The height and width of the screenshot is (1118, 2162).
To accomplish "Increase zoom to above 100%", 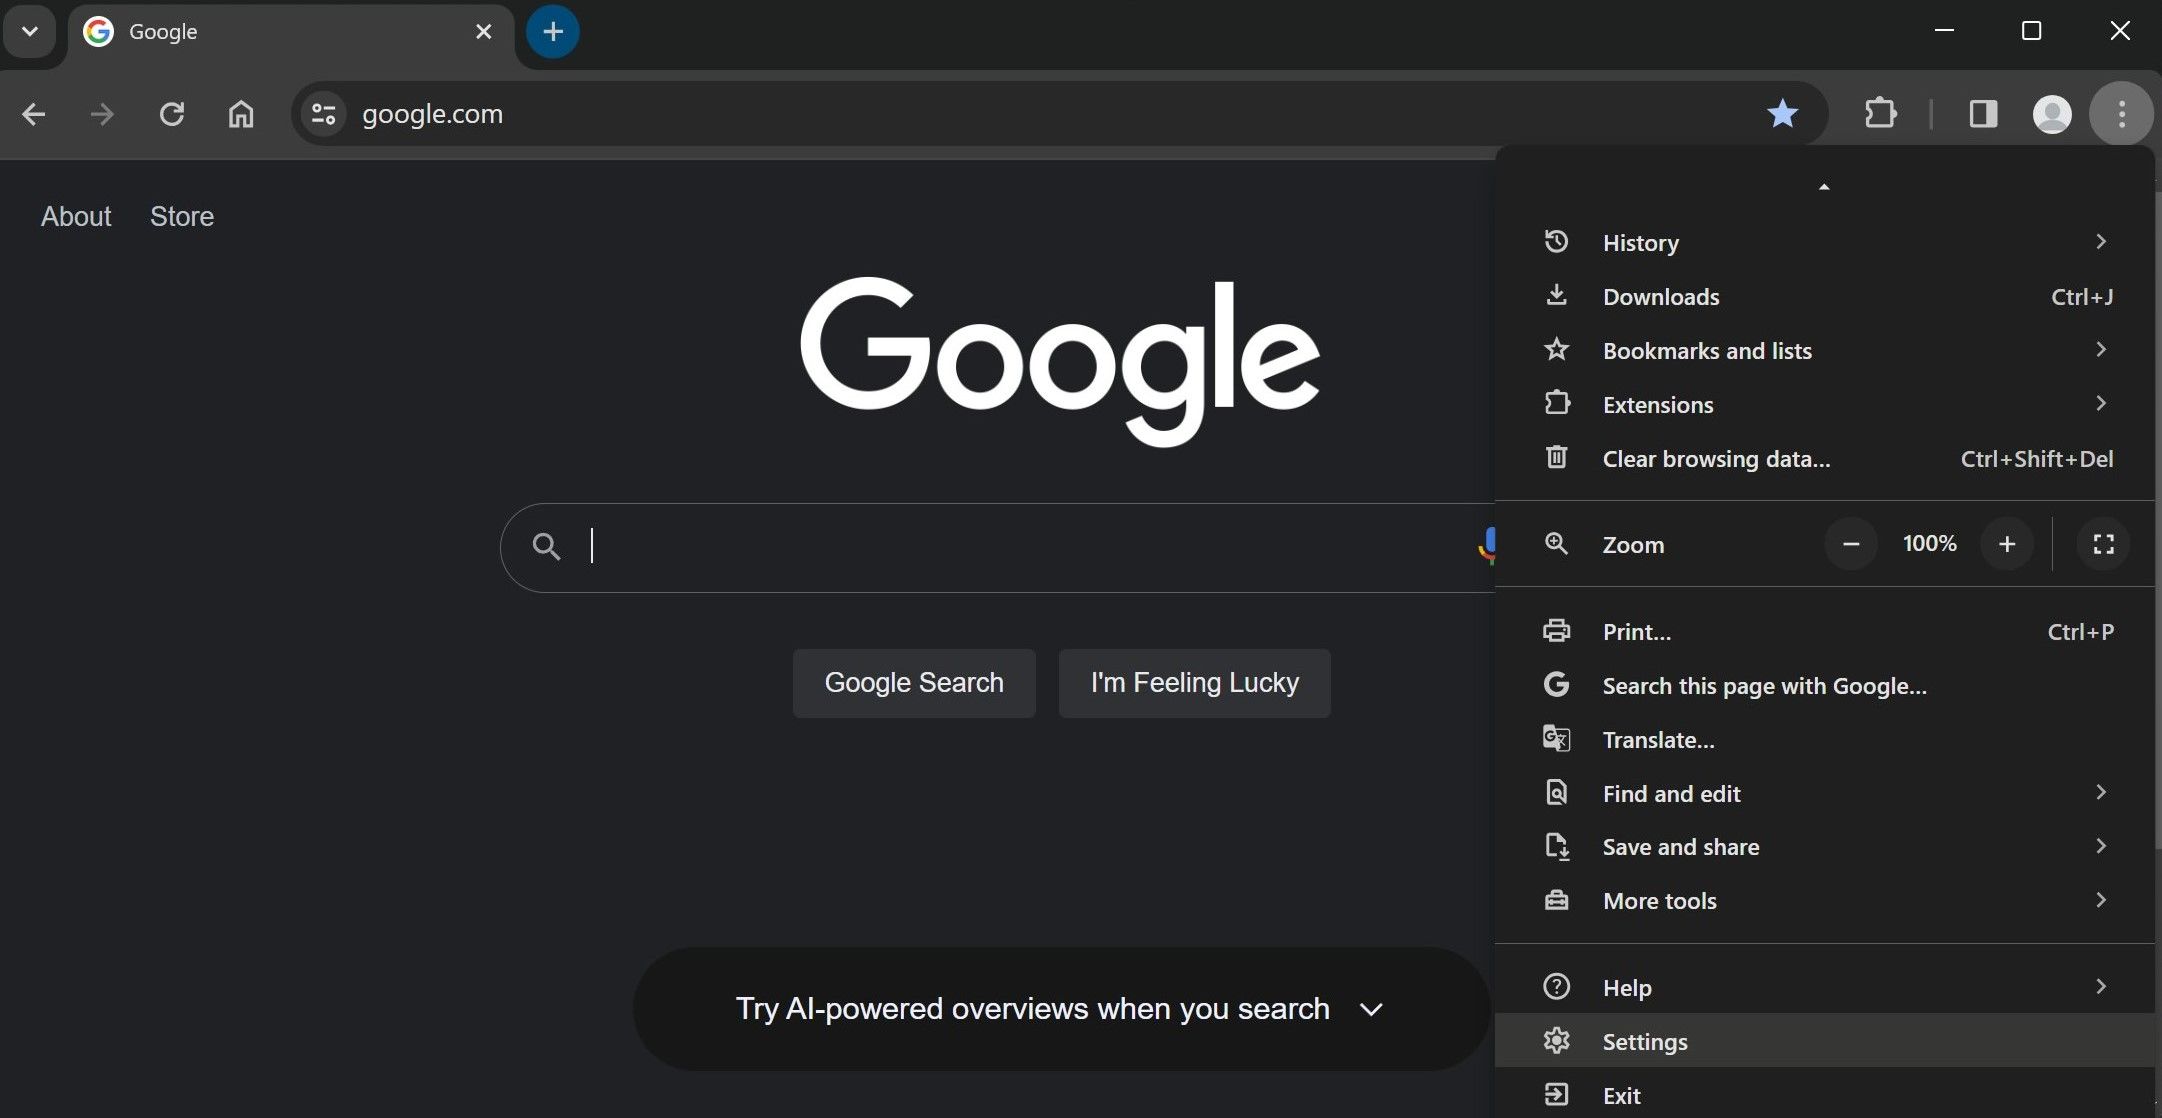I will pos(2007,543).
